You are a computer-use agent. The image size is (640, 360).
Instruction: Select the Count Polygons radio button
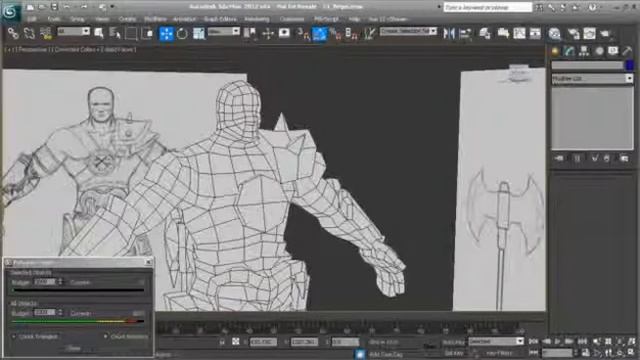point(105,337)
